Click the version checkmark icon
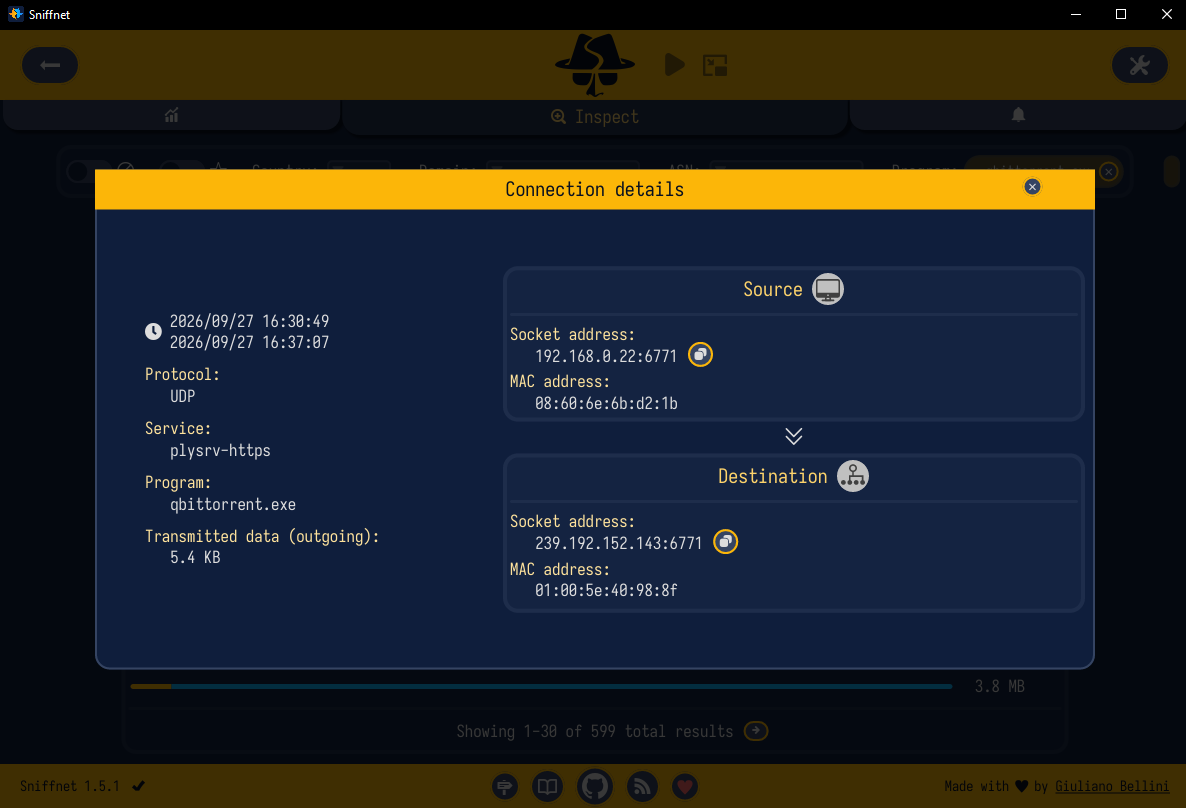The image size is (1186, 808). click(138, 786)
